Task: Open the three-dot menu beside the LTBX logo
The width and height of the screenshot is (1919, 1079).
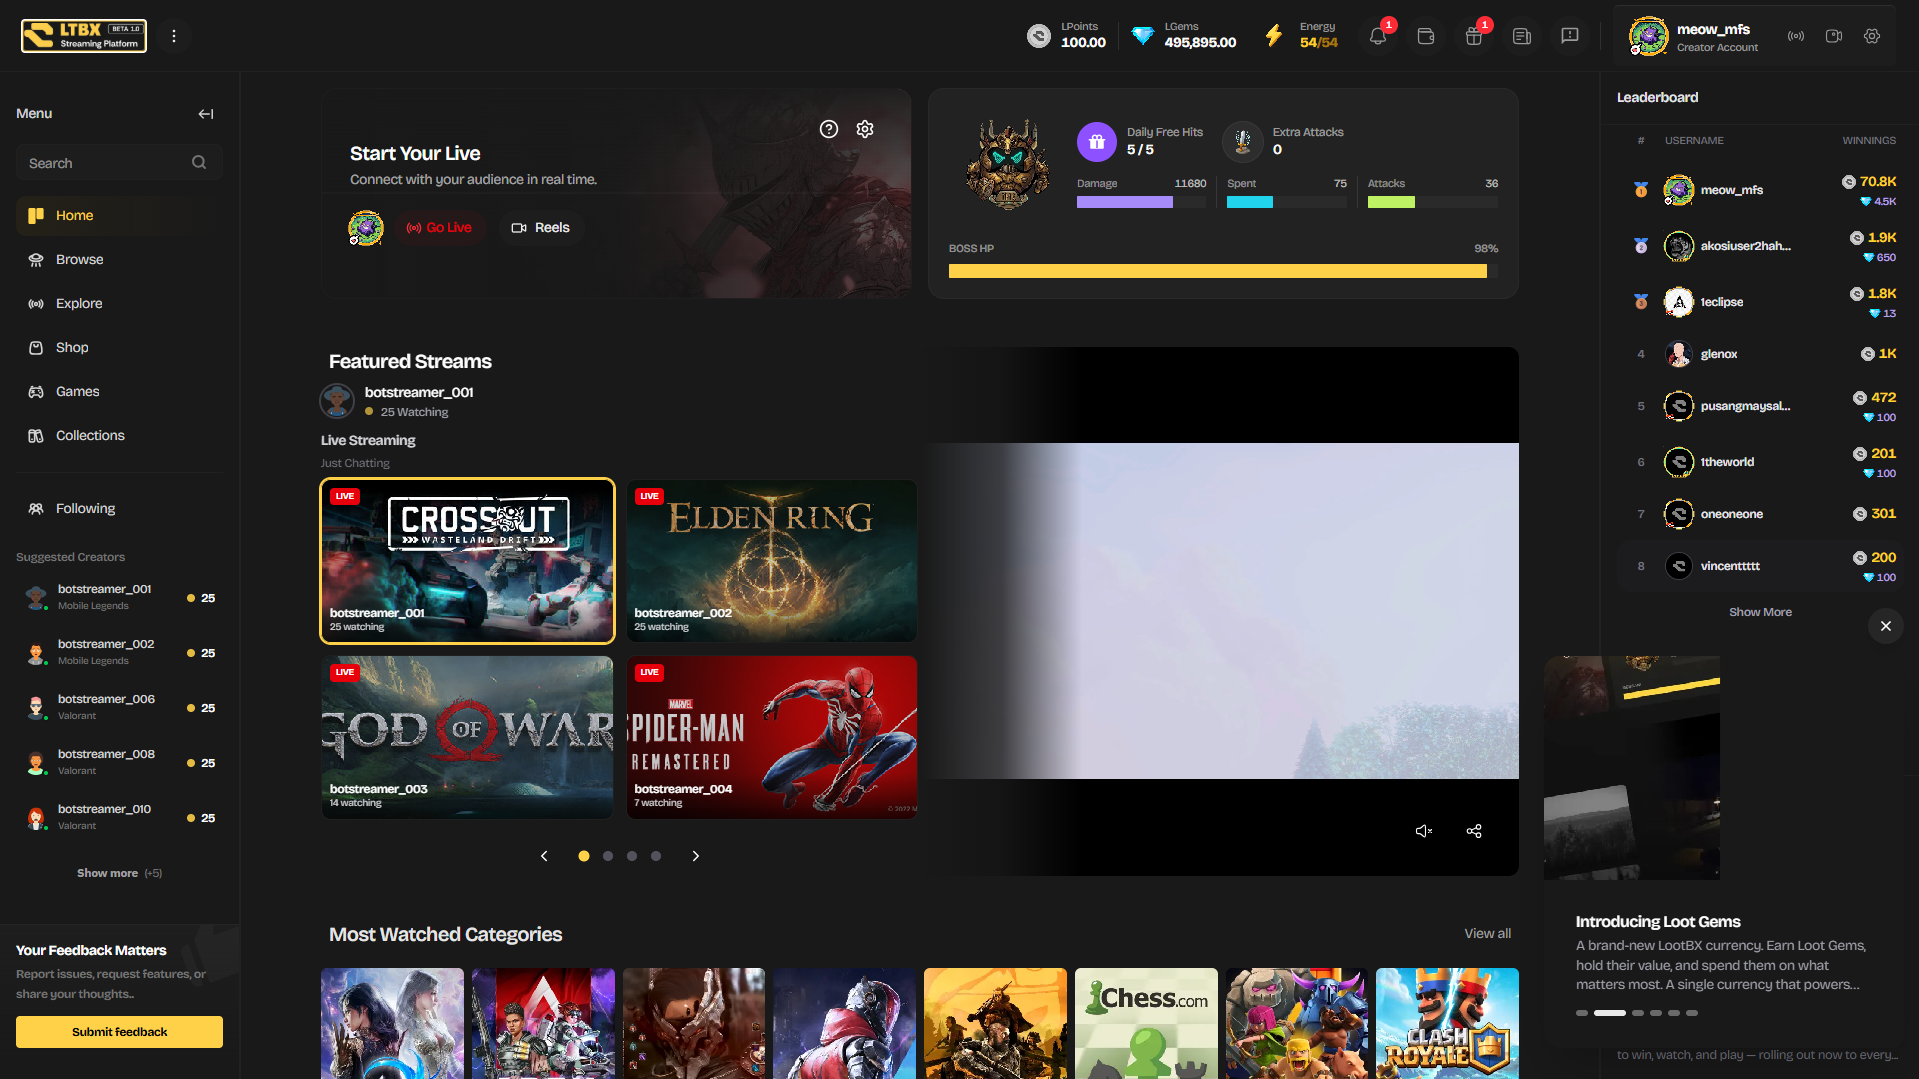Action: click(174, 36)
